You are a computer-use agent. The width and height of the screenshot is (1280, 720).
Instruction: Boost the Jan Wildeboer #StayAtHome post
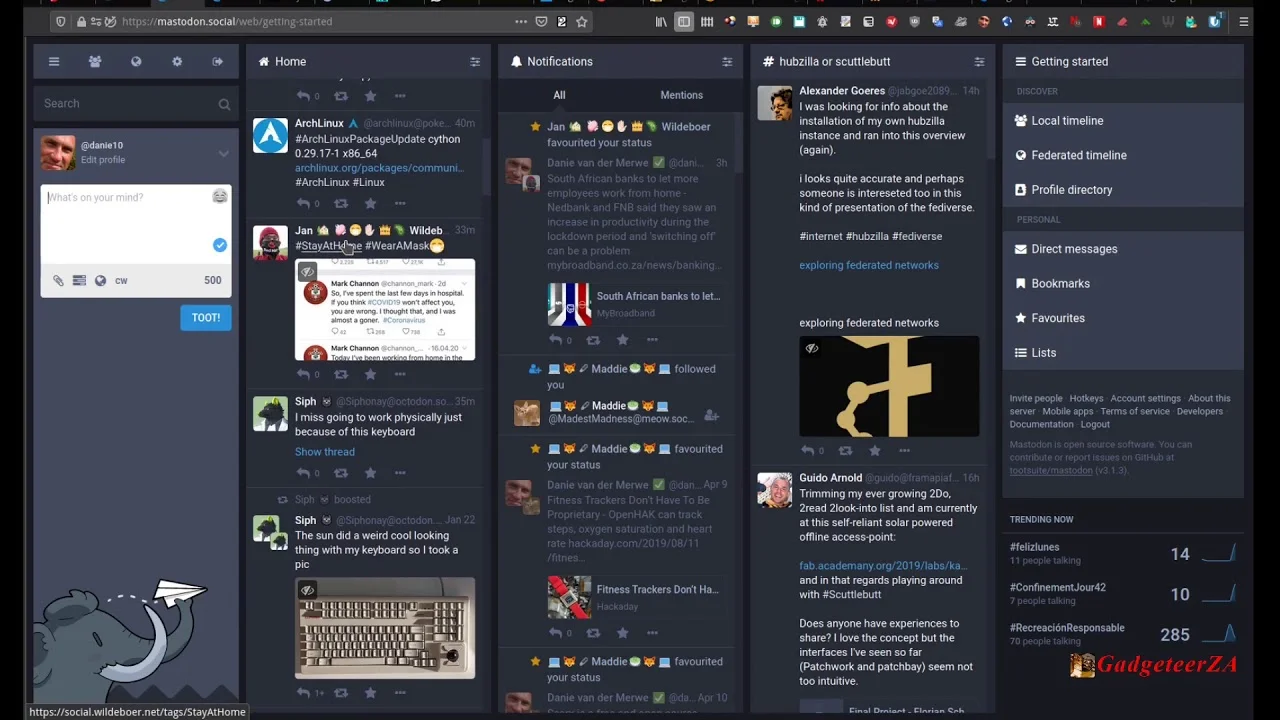click(341, 374)
